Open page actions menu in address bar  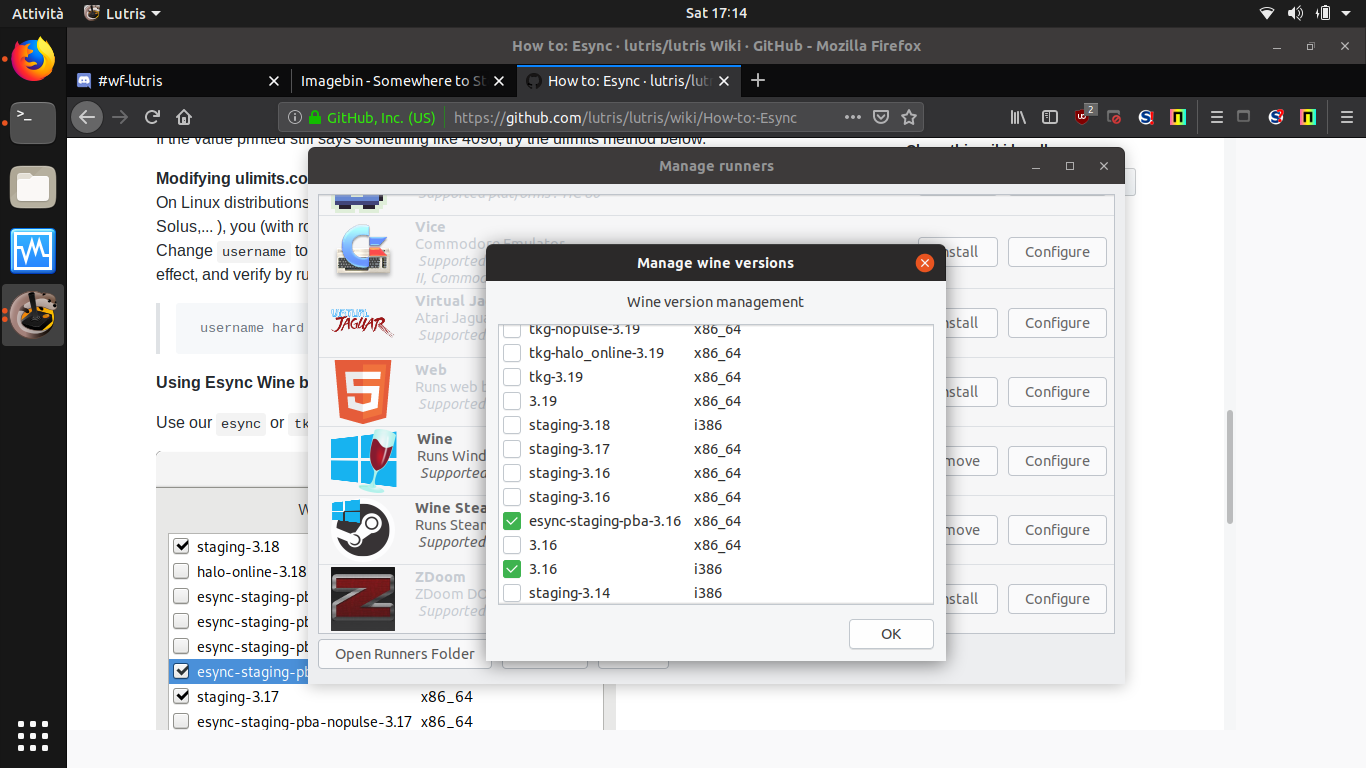853,117
